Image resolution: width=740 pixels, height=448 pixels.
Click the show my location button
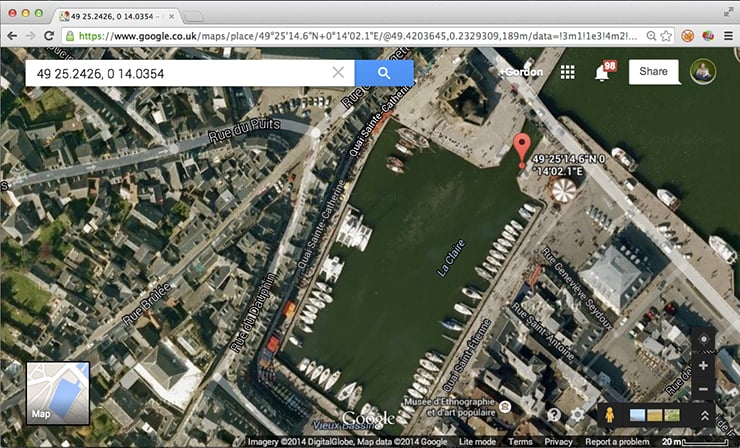click(703, 340)
